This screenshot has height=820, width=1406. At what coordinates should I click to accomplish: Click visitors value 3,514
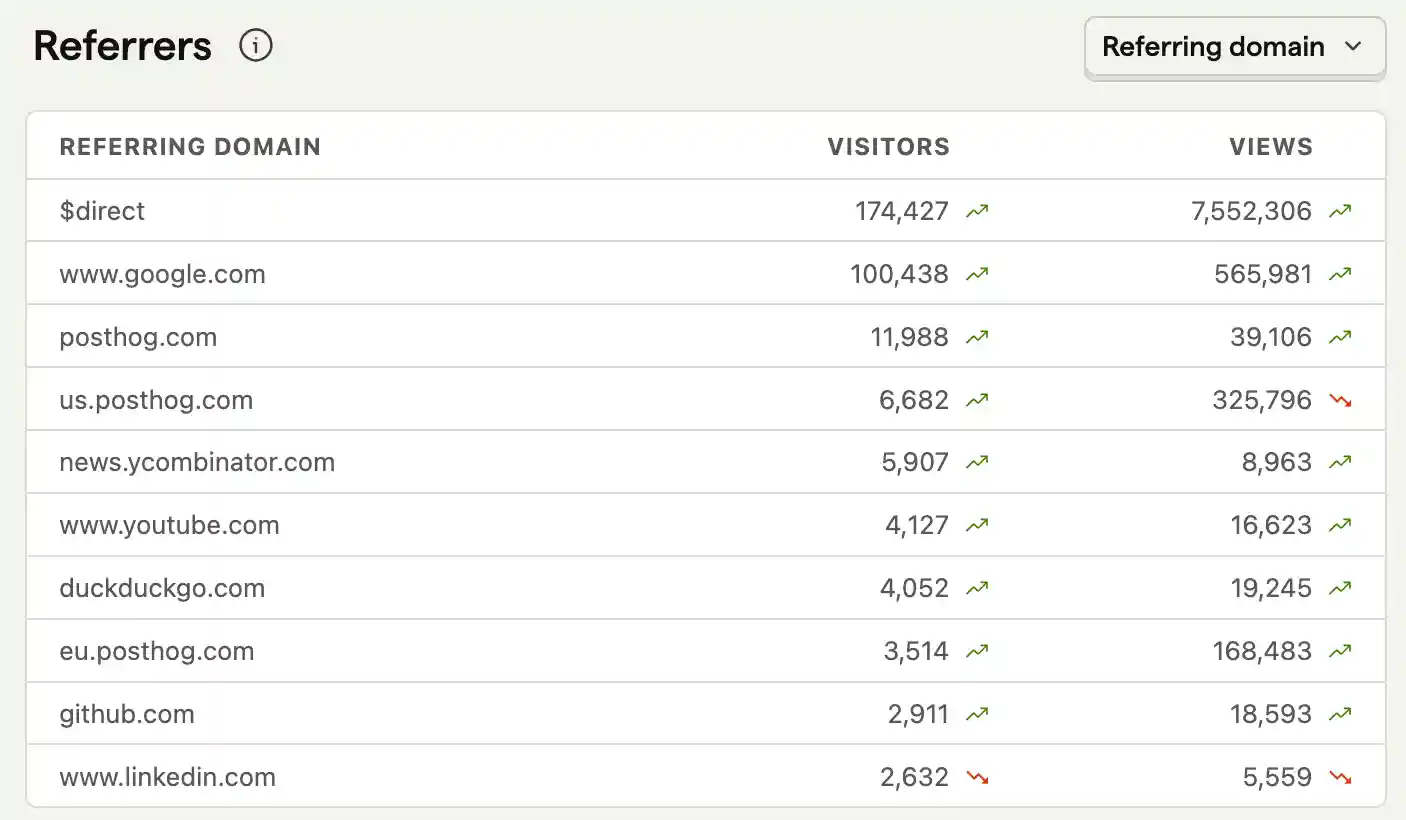pyautogui.click(x=916, y=651)
